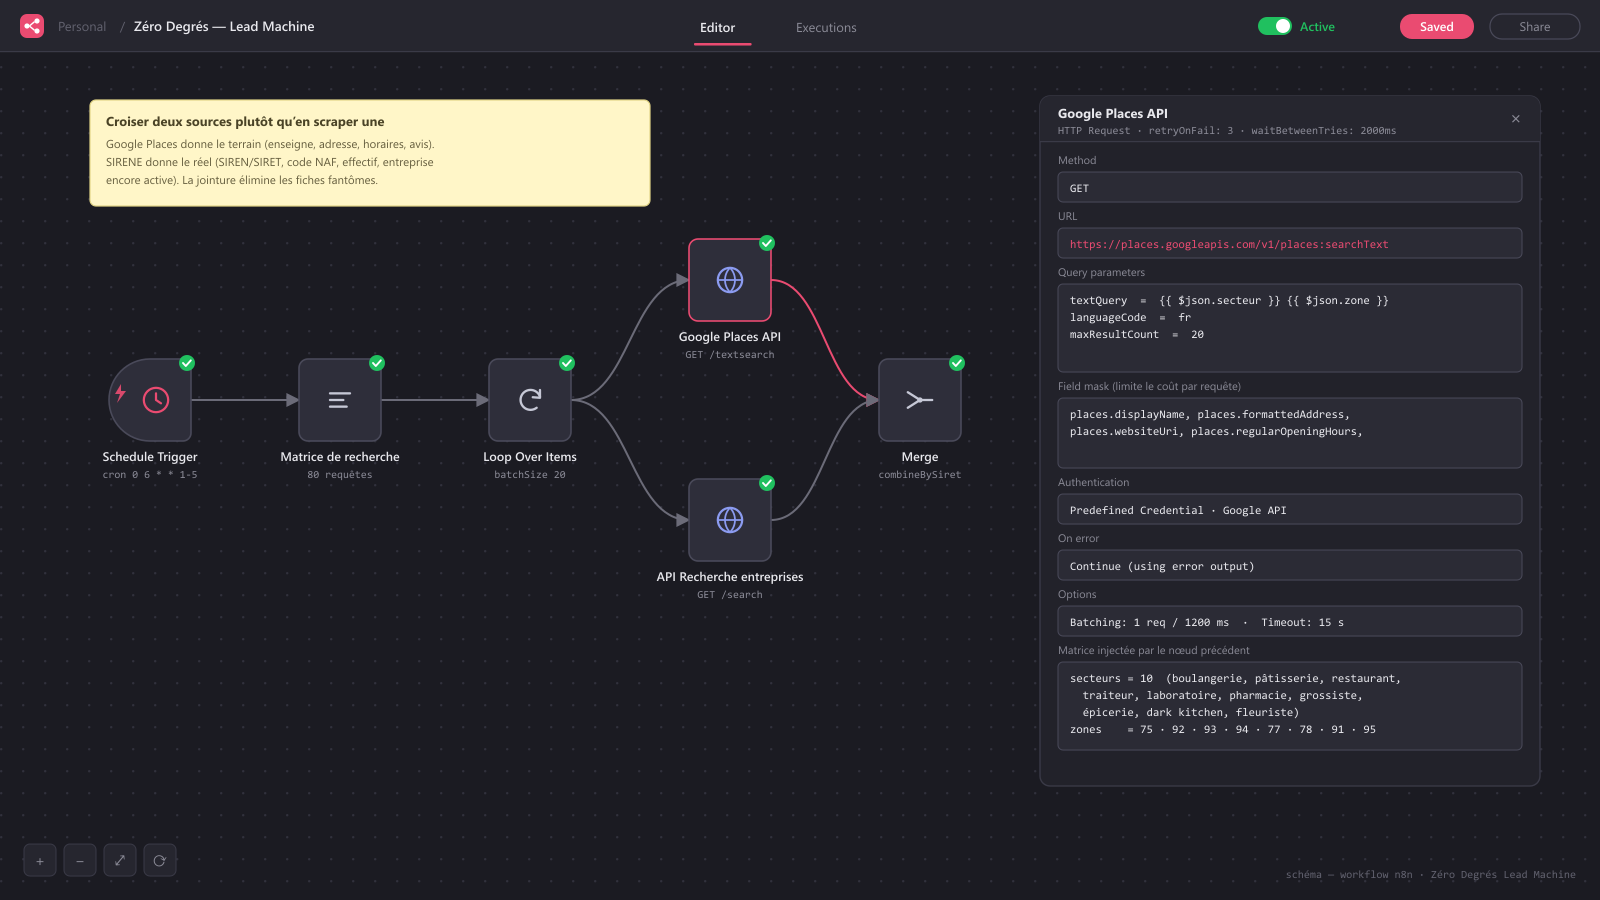This screenshot has height=900, width=1600.
Task: Click the success badge on Google Places API
Action: tap(767, 243)
